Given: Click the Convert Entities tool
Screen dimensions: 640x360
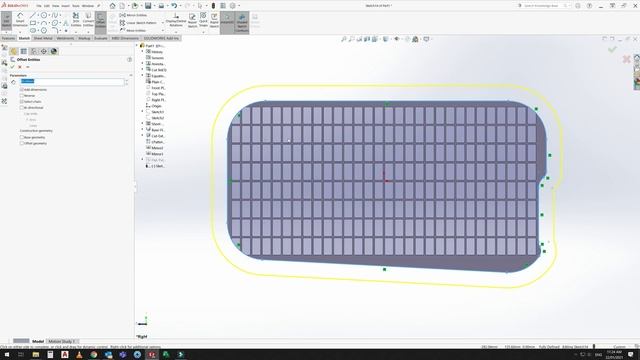Looking at the screenshot, I should pyautogui.click(x=88, y=20).
